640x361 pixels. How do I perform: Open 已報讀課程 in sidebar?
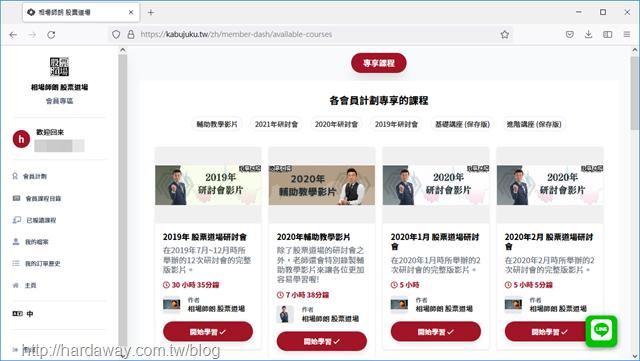click(34, 220)
